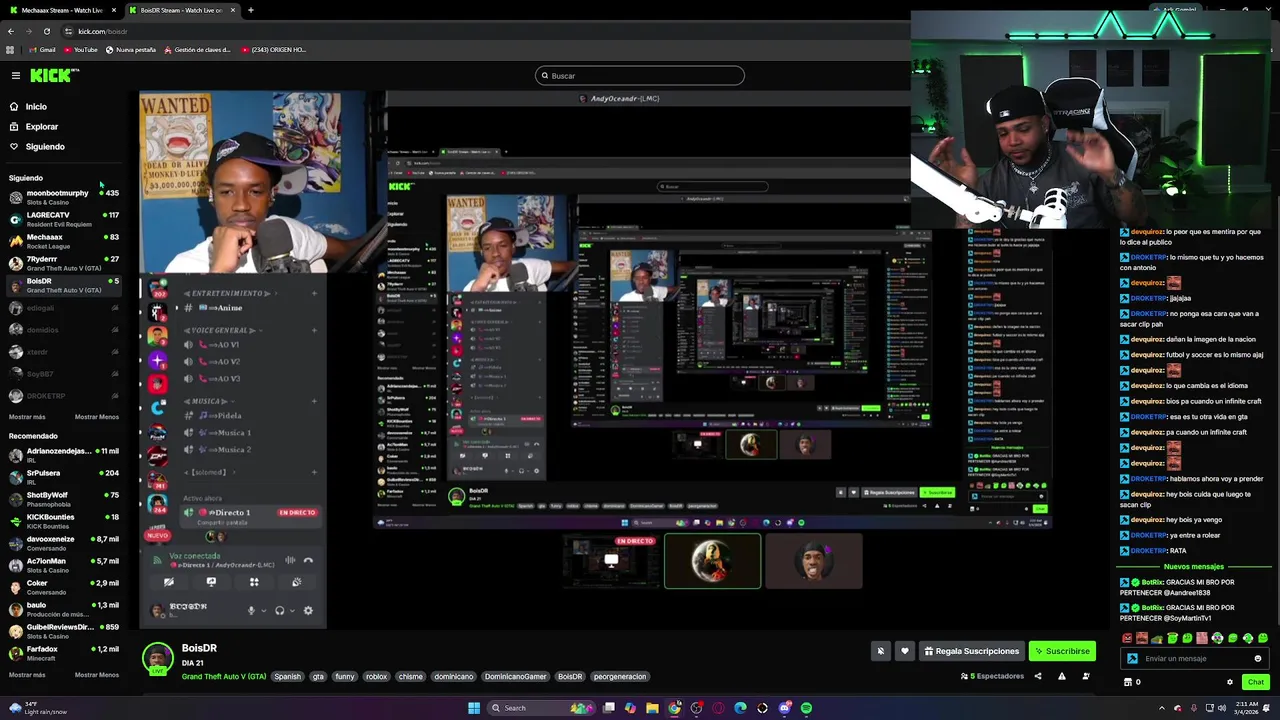Click the Regala Suscripciones button
The image size is (1280, 720).
[970, 651]
